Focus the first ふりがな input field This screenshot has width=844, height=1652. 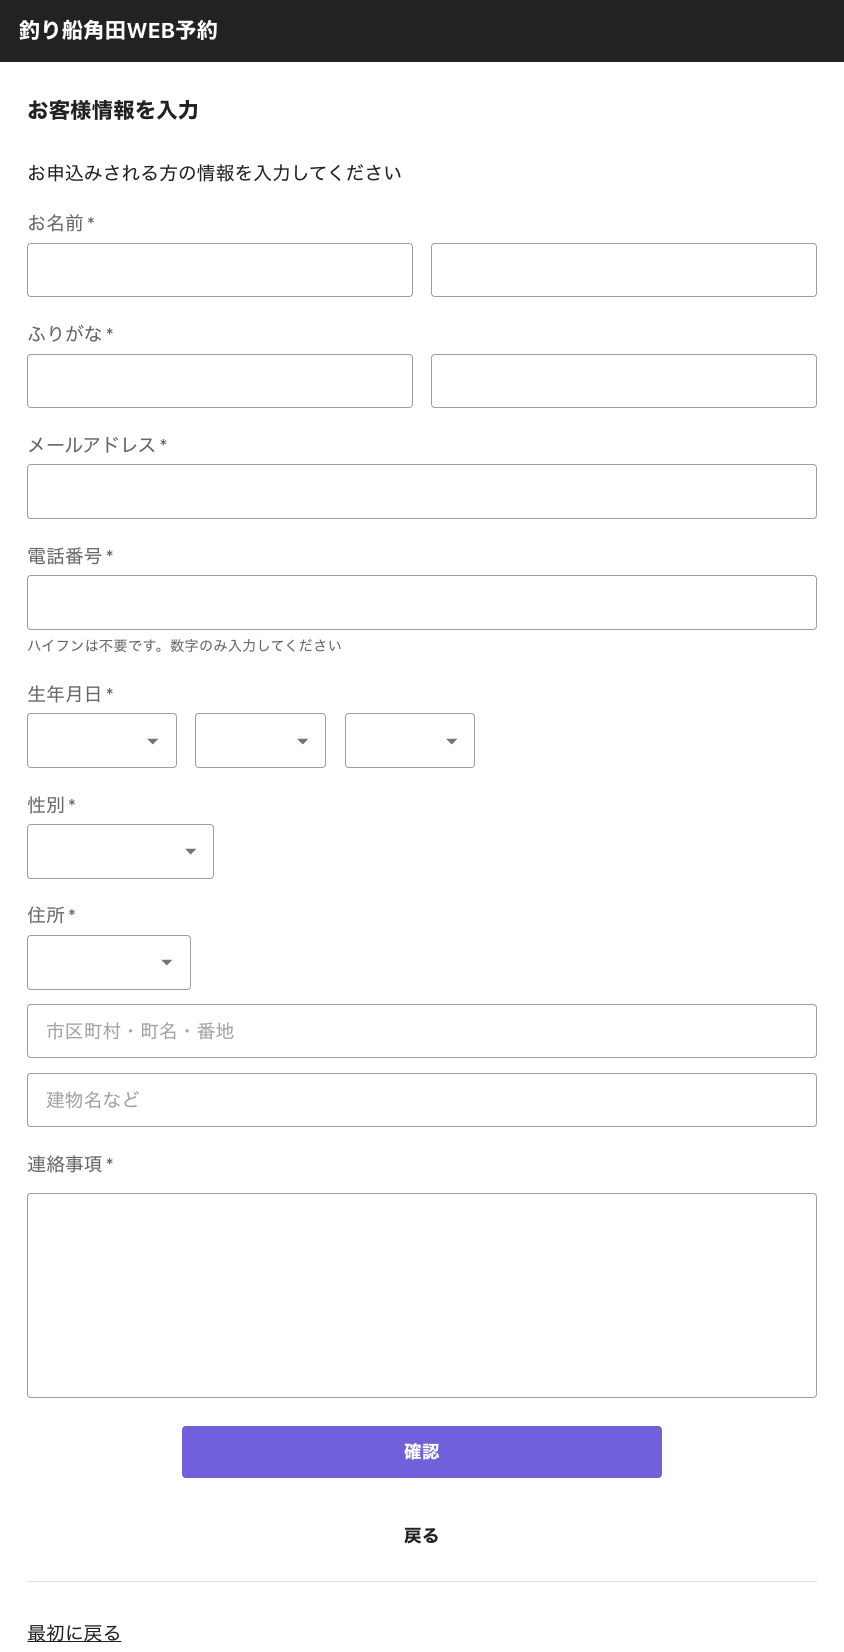pos(220,381)
